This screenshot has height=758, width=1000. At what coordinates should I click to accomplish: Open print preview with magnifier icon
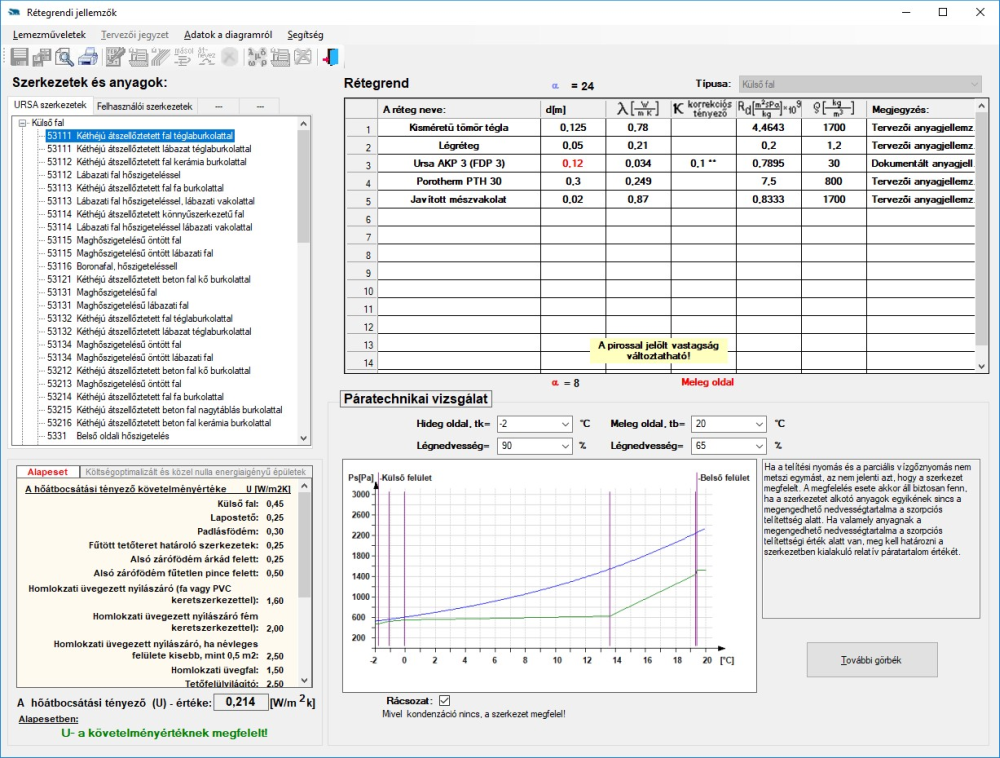(66, 57)
